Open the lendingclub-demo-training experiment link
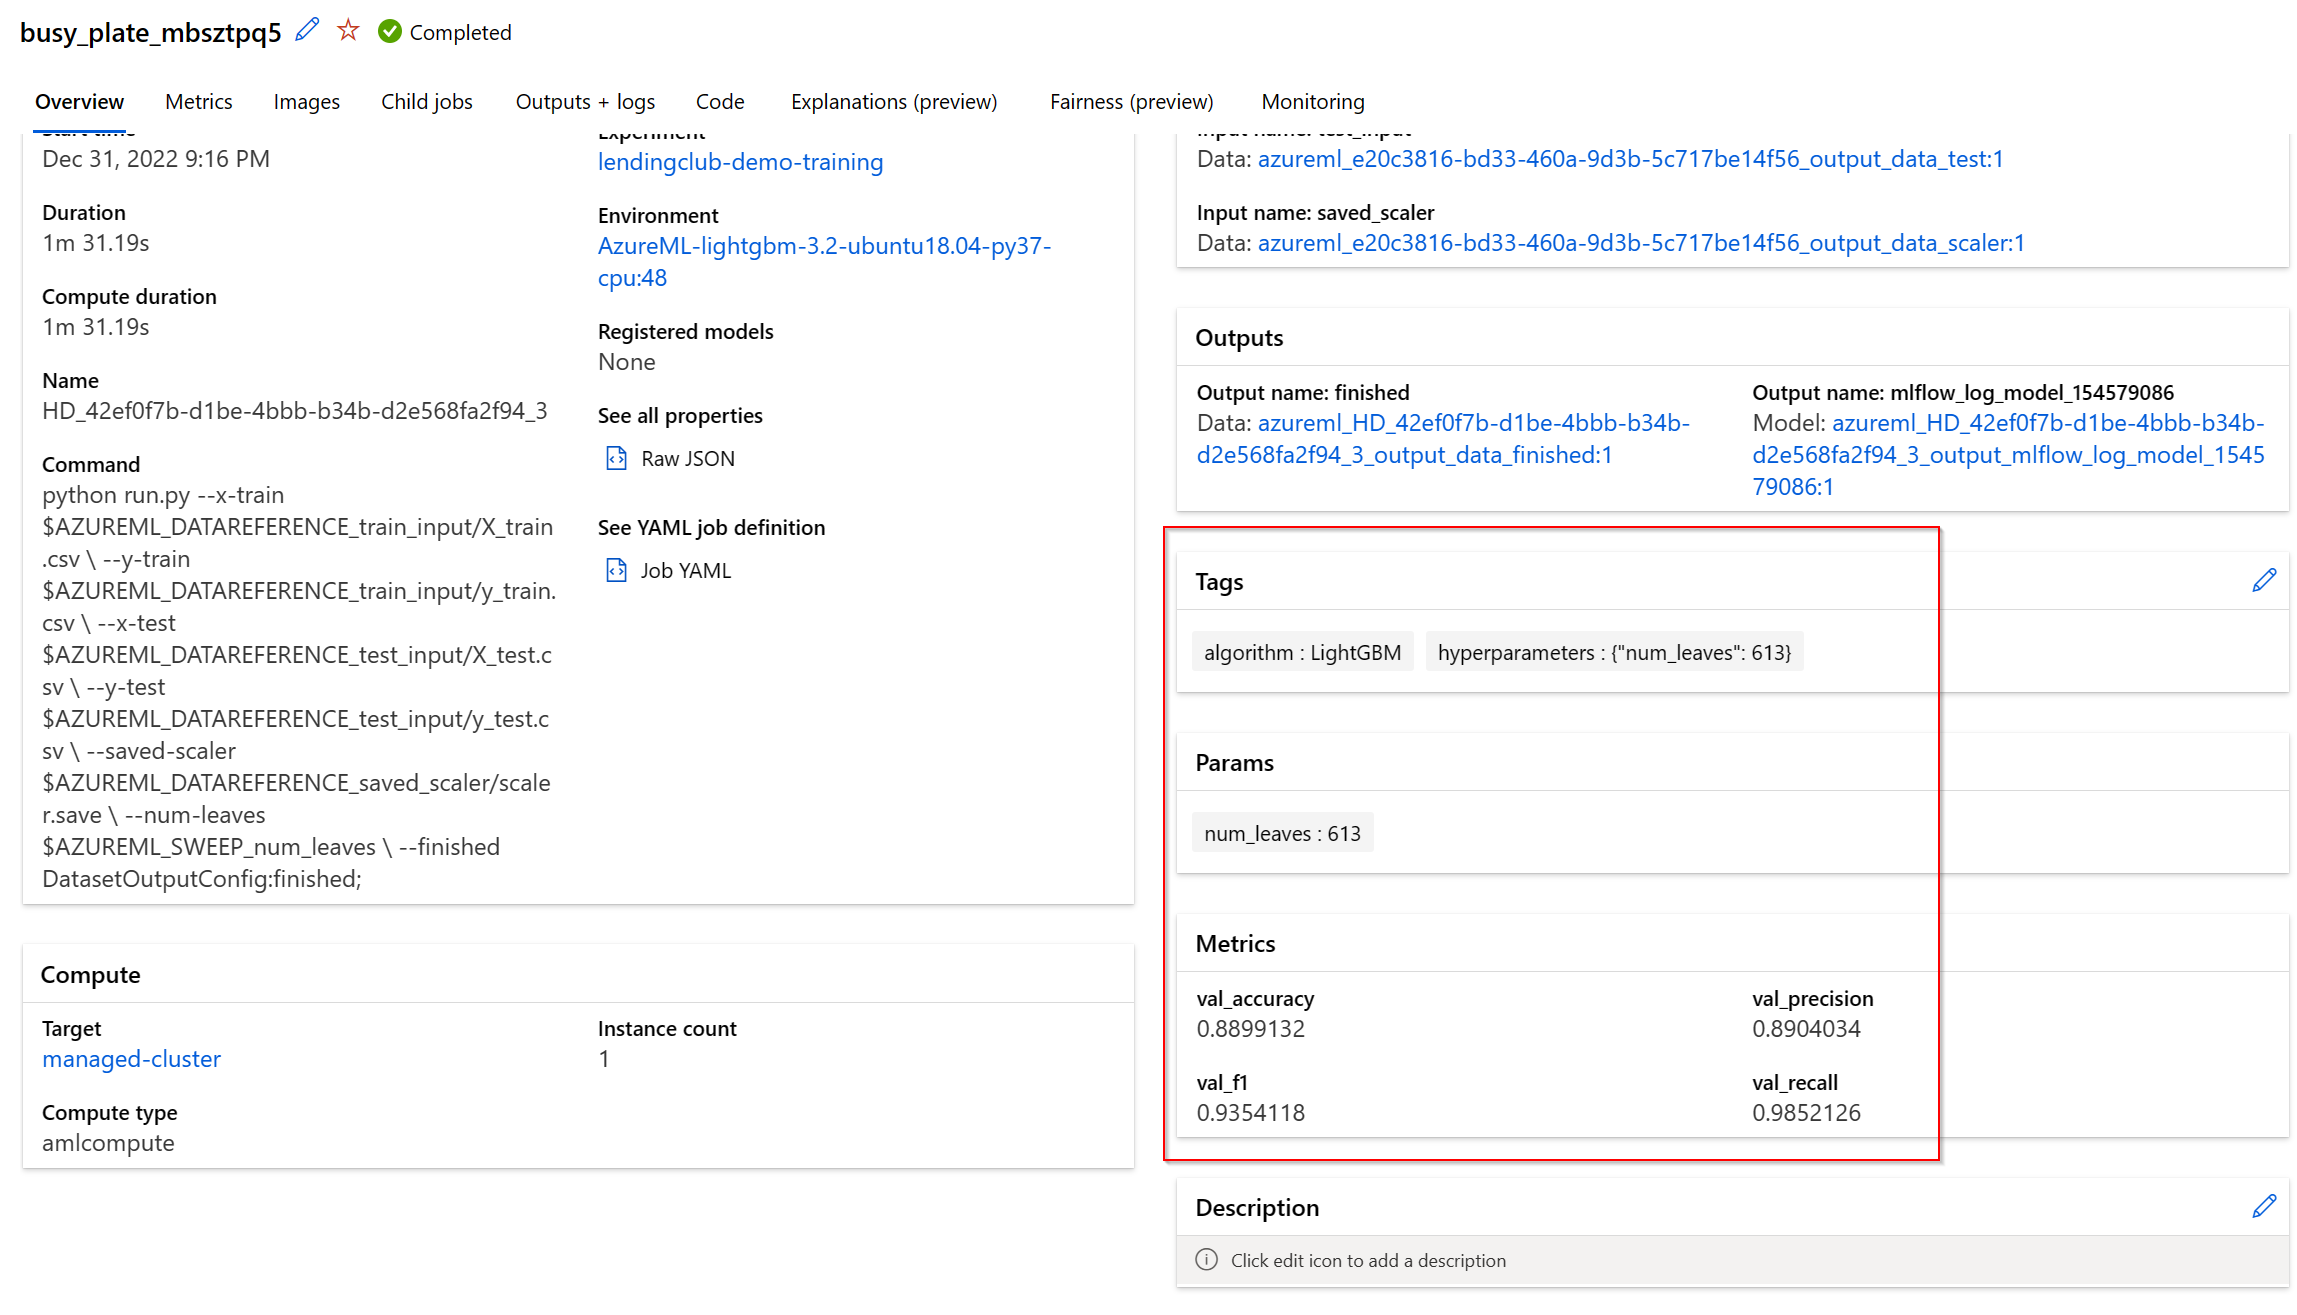 click(740, 162)
